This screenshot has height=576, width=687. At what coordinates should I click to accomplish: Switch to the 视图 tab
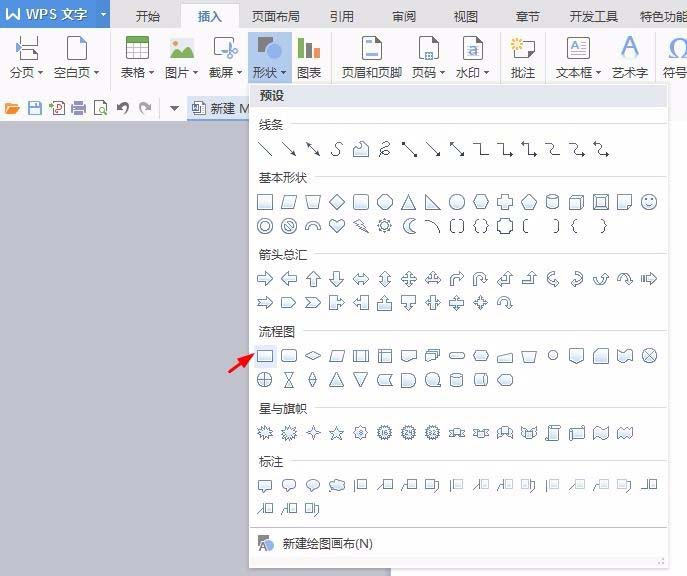[x=466, y=17]
